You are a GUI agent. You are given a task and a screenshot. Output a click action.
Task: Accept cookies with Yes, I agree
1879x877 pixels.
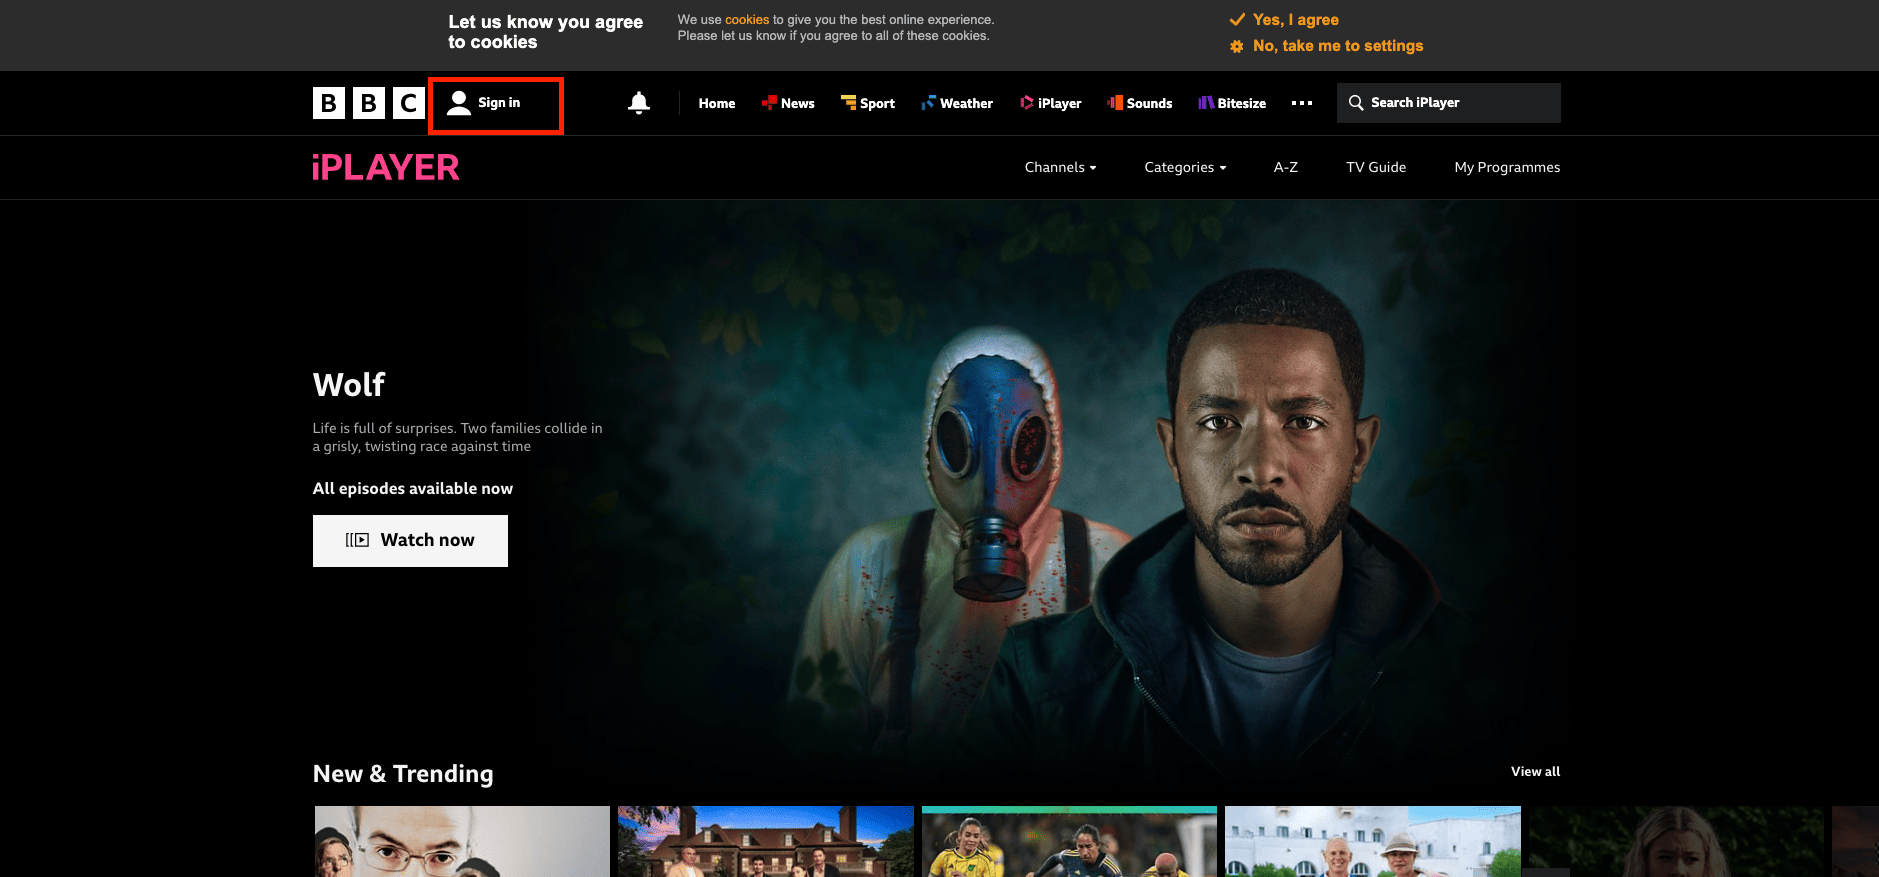pos(1284,20)
